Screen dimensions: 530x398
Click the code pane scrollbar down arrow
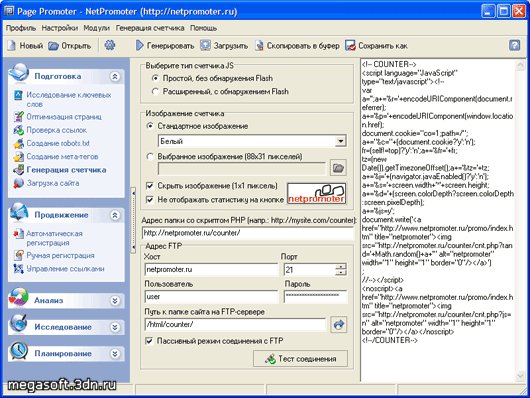tap(520, 376)
